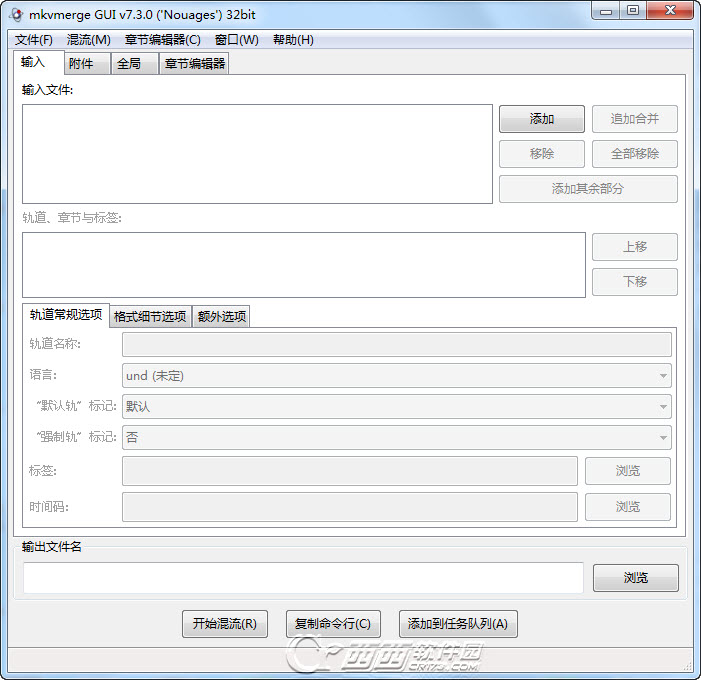Click the window resize grip at bottom corner
Screen dimensions: 701x680
(x=688, y=667)
